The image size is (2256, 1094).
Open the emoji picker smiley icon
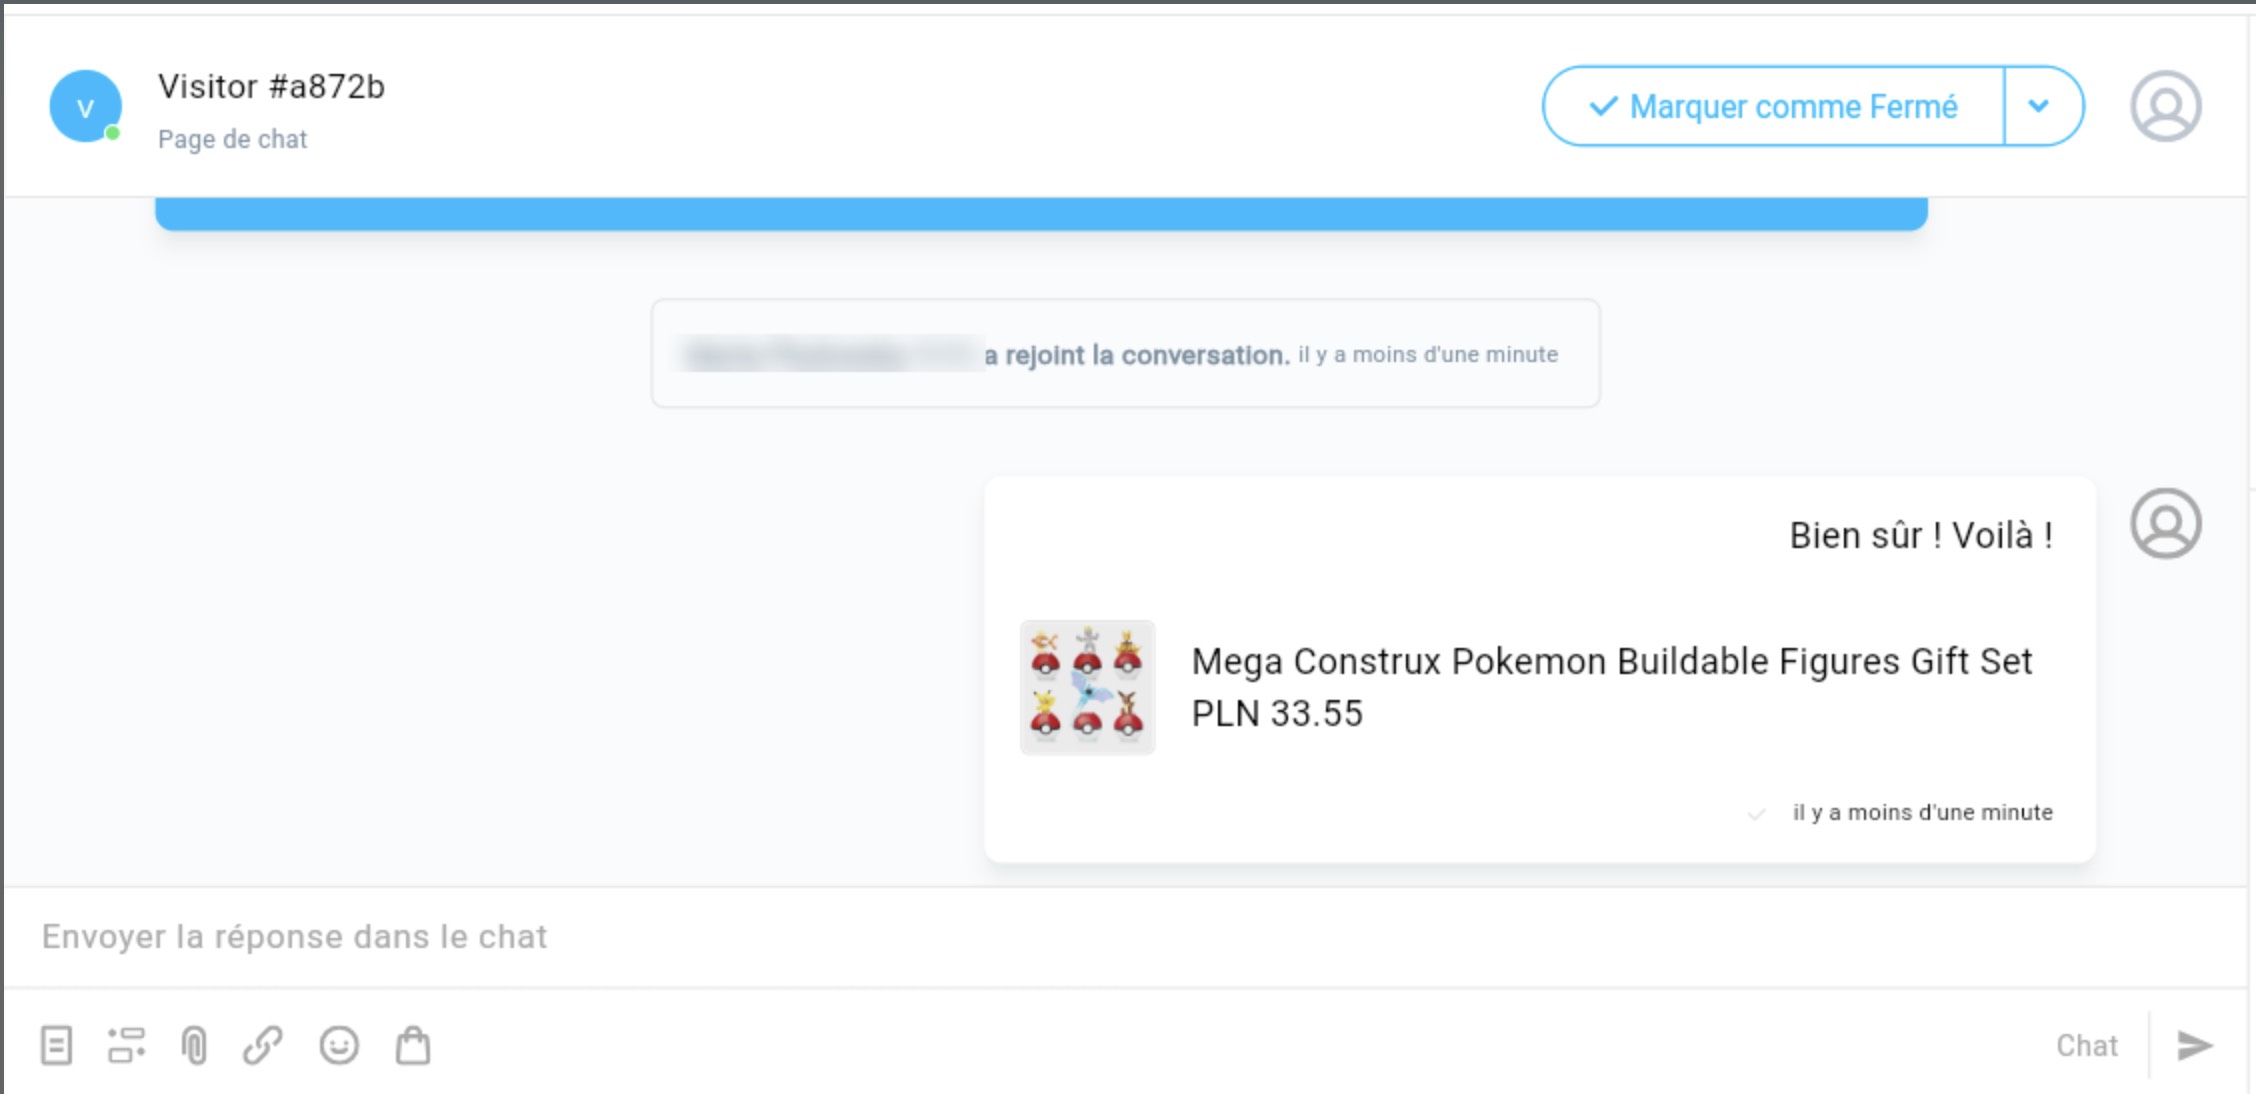click(339, 1046)
